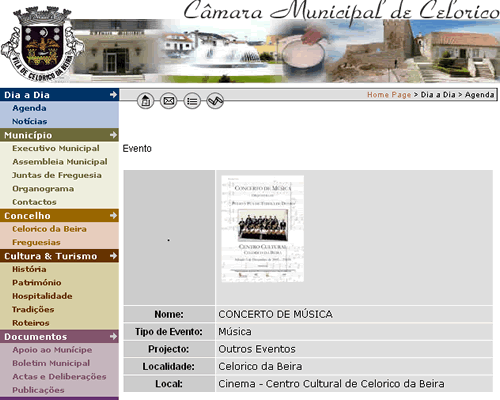Click the home page round toolbar icon

[x=145, y=101]
